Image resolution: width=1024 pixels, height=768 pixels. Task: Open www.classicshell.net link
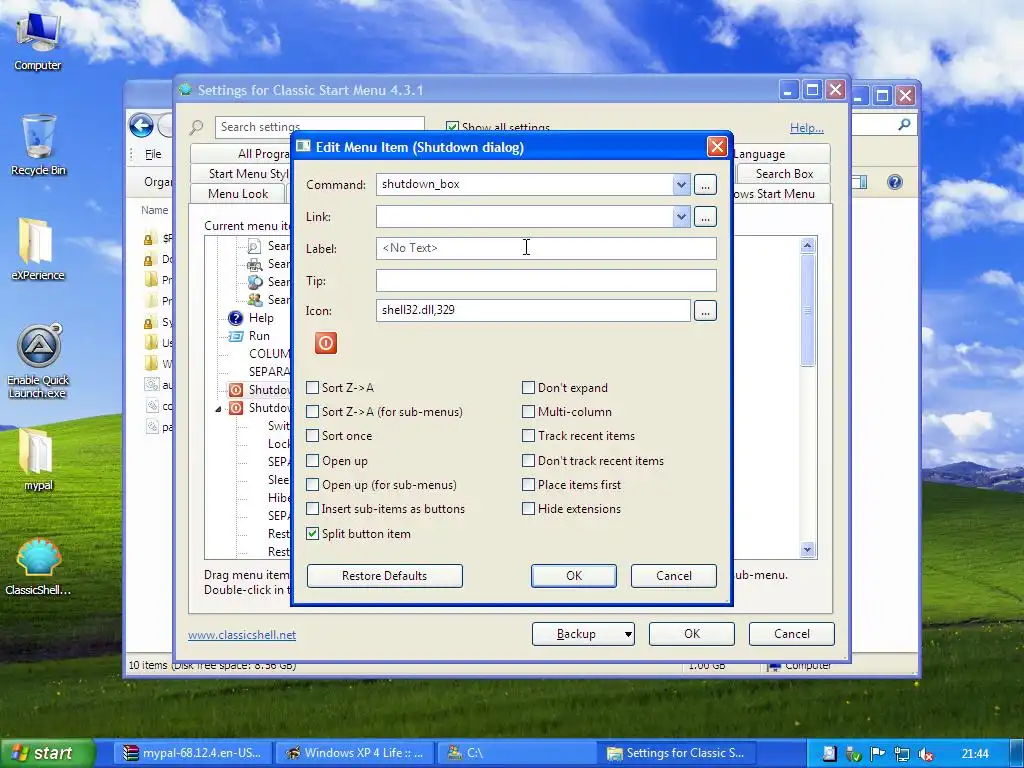[x=242, y=635]
